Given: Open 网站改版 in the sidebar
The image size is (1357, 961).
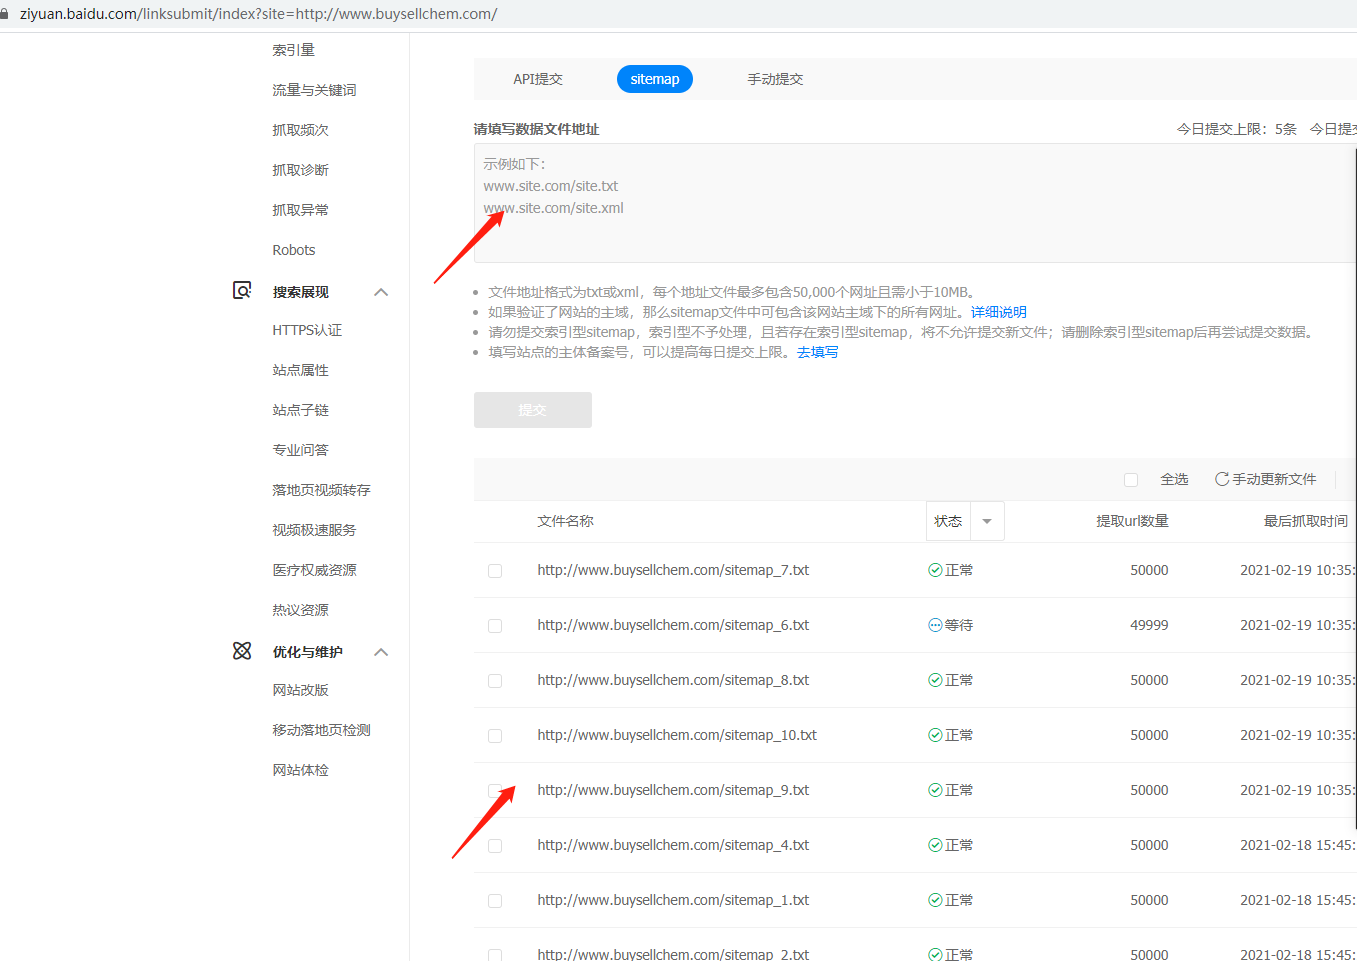Looking at the screenshot, I should click(x=301, y=690).
